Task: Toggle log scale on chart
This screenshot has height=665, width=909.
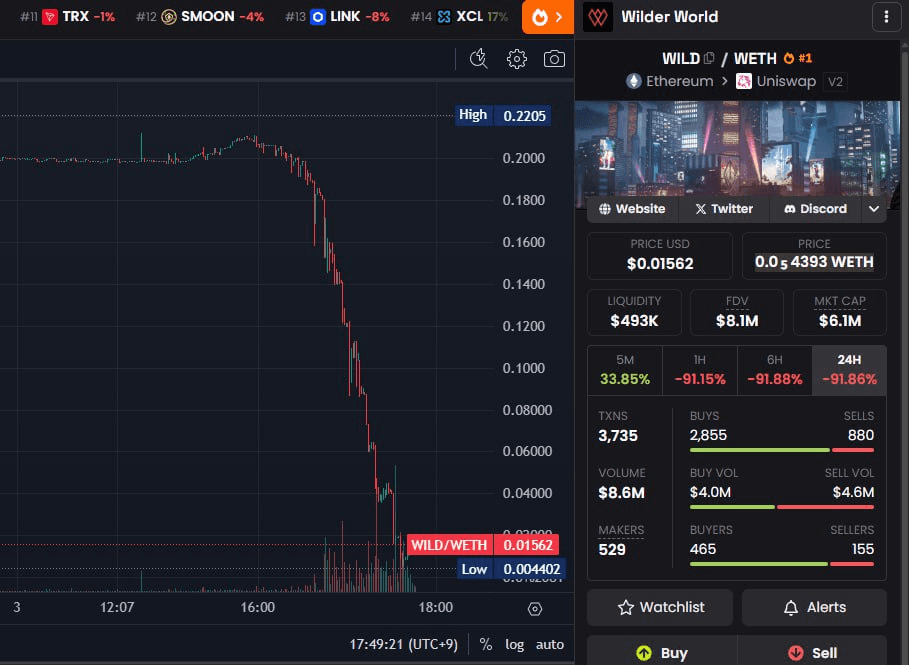Action: 514,644
